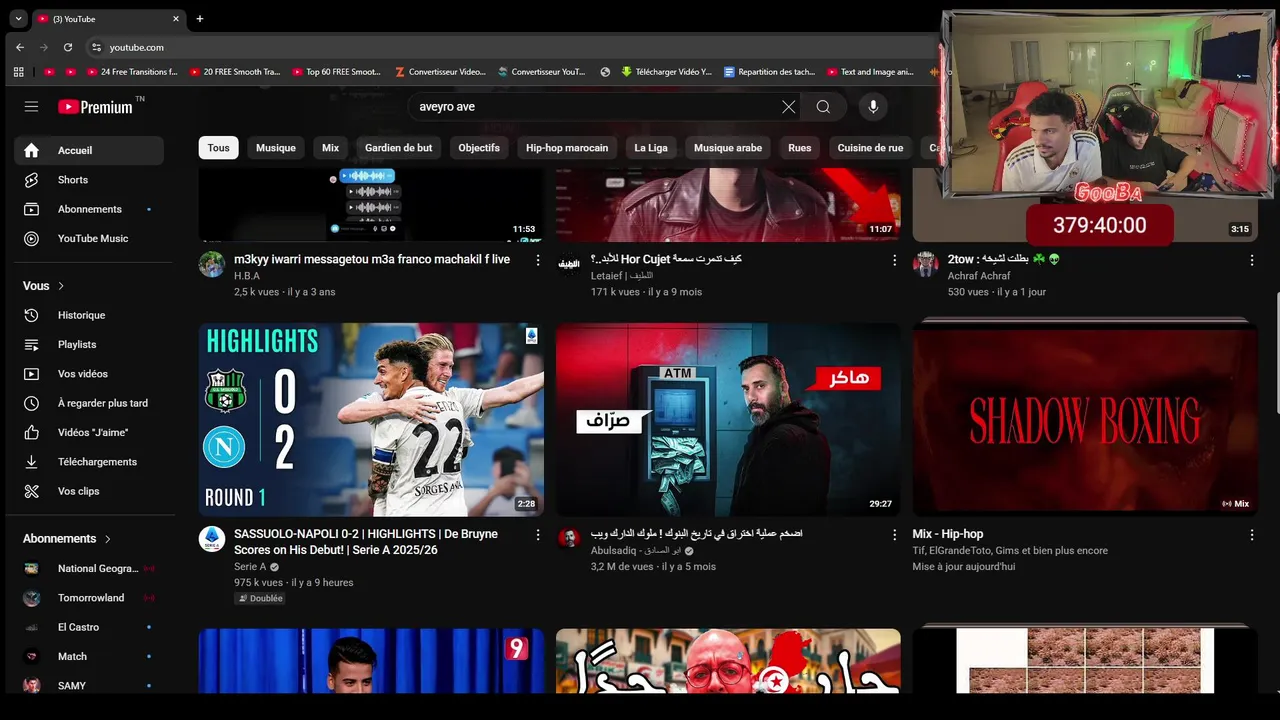Open the H.B.A channel name link

click(x=247, y=276)
